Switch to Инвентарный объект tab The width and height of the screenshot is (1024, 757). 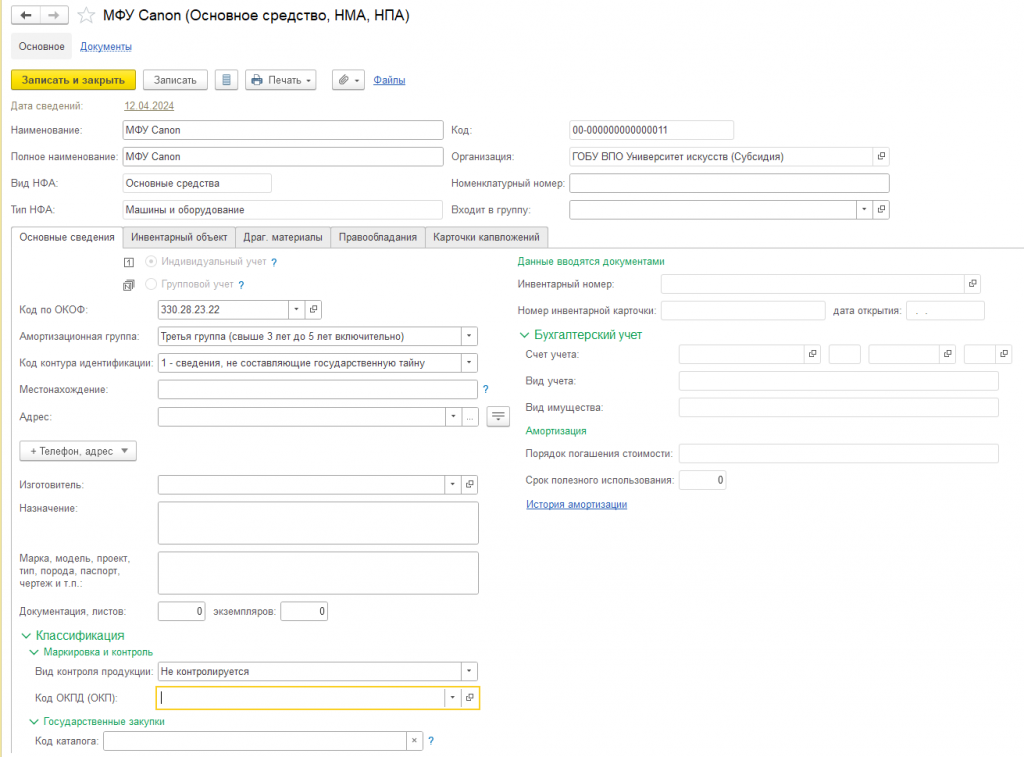(x=179, y=237)
